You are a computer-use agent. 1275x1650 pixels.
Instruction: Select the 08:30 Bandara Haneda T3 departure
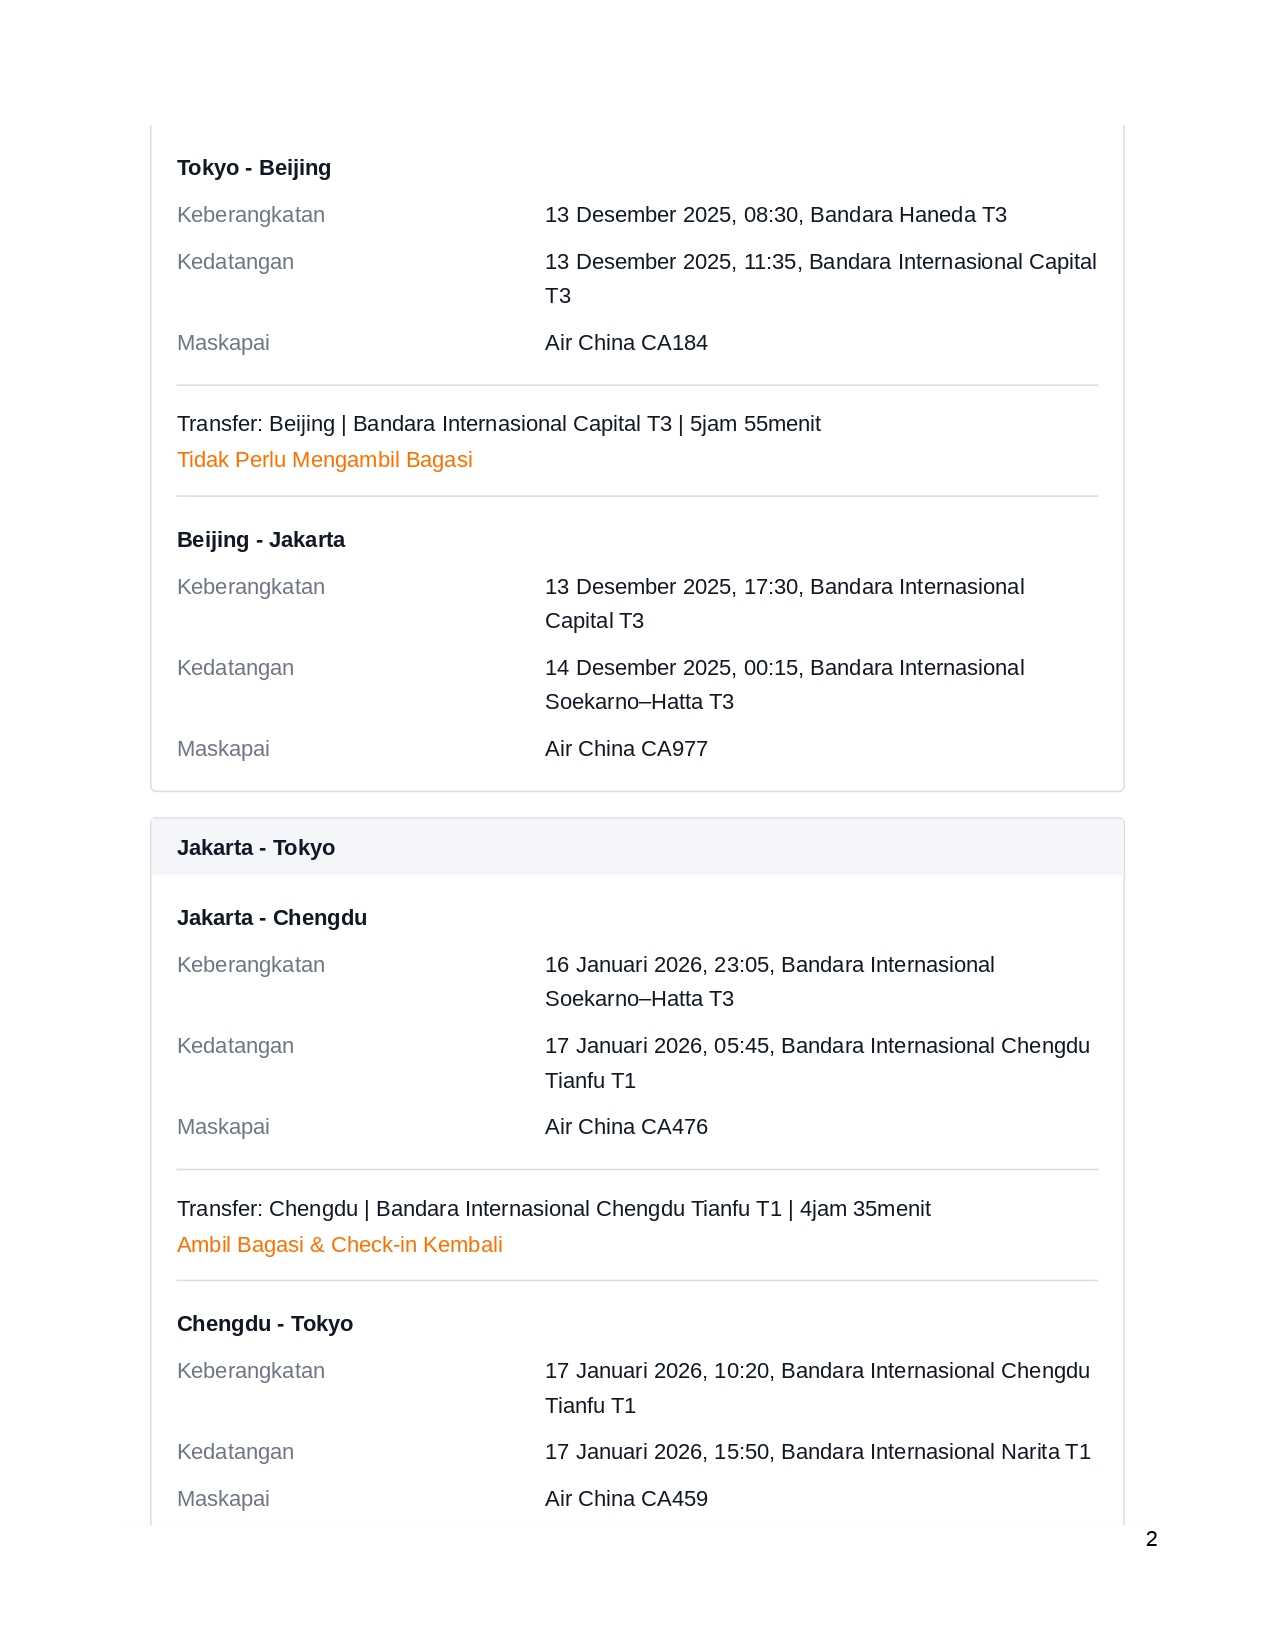775,215
